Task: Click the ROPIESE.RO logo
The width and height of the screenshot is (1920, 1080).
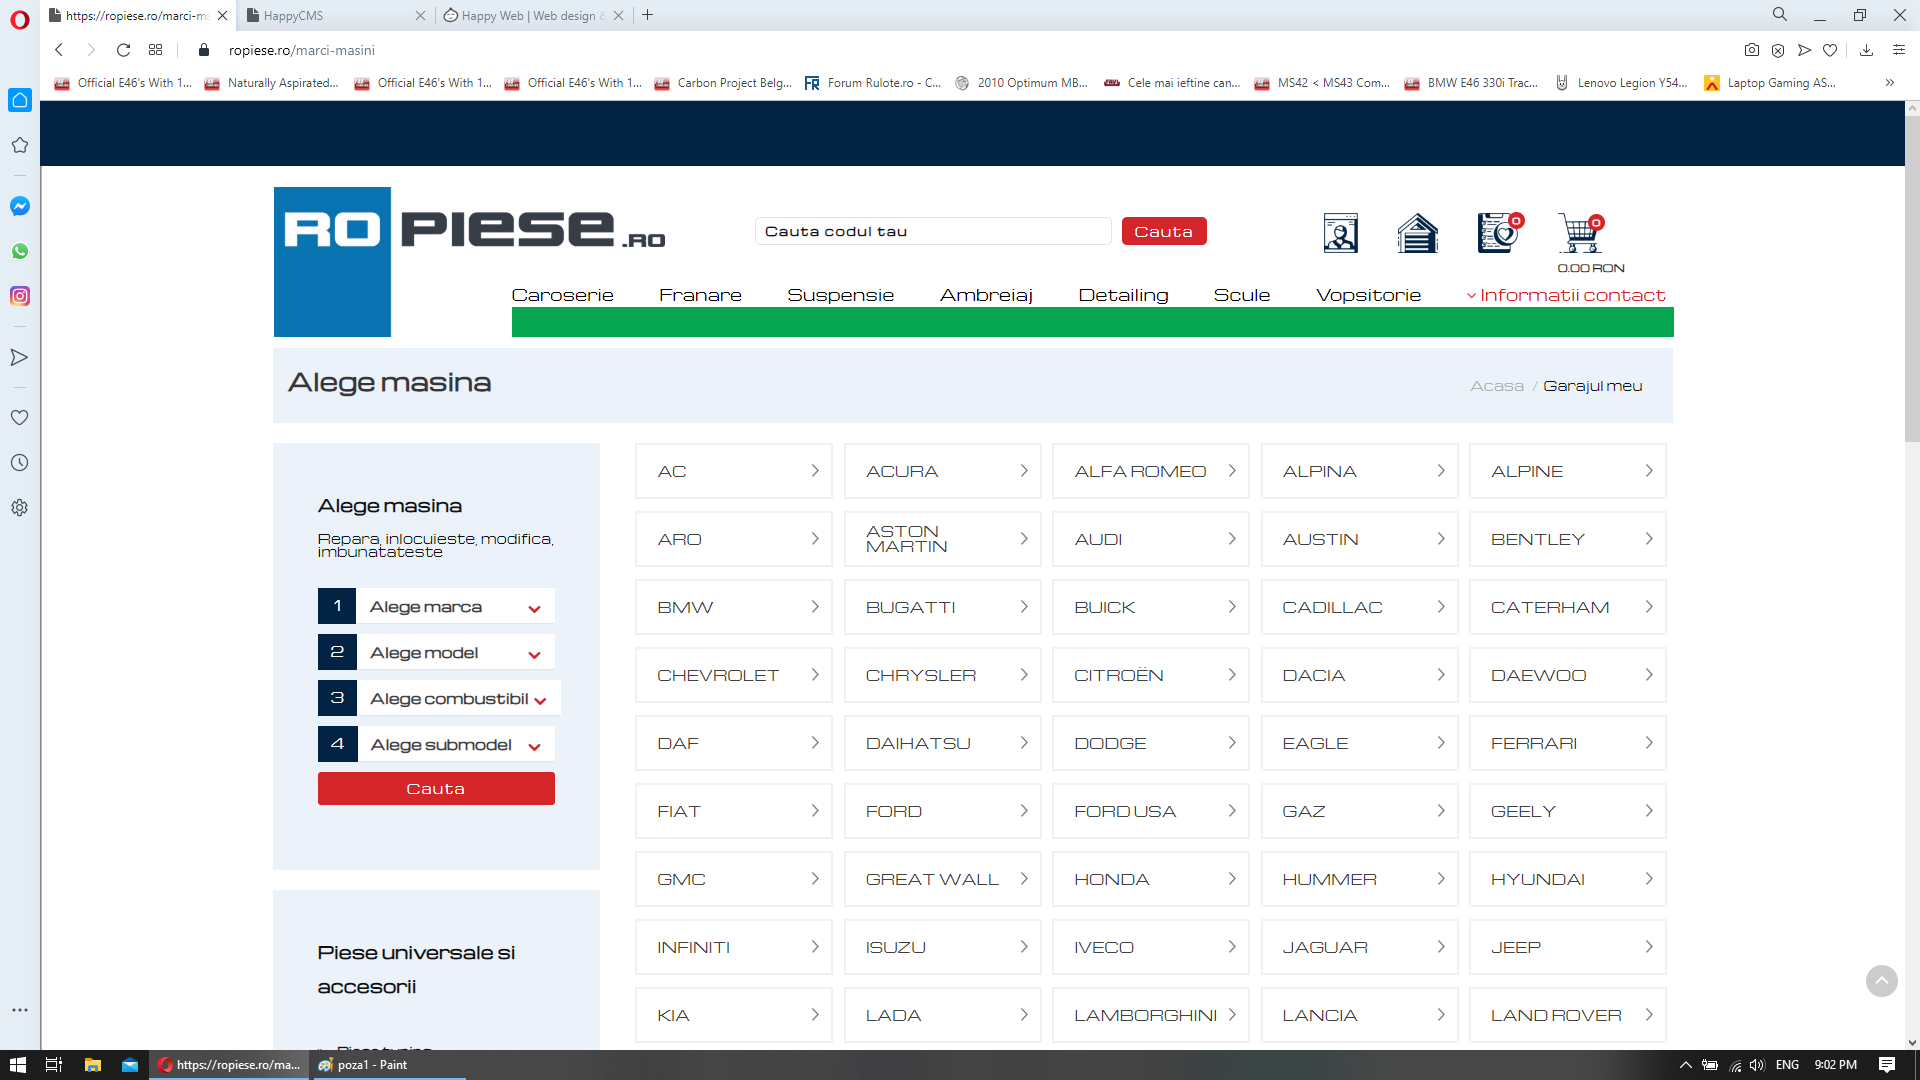Action: pyautogui.click(x=470, y=261)
